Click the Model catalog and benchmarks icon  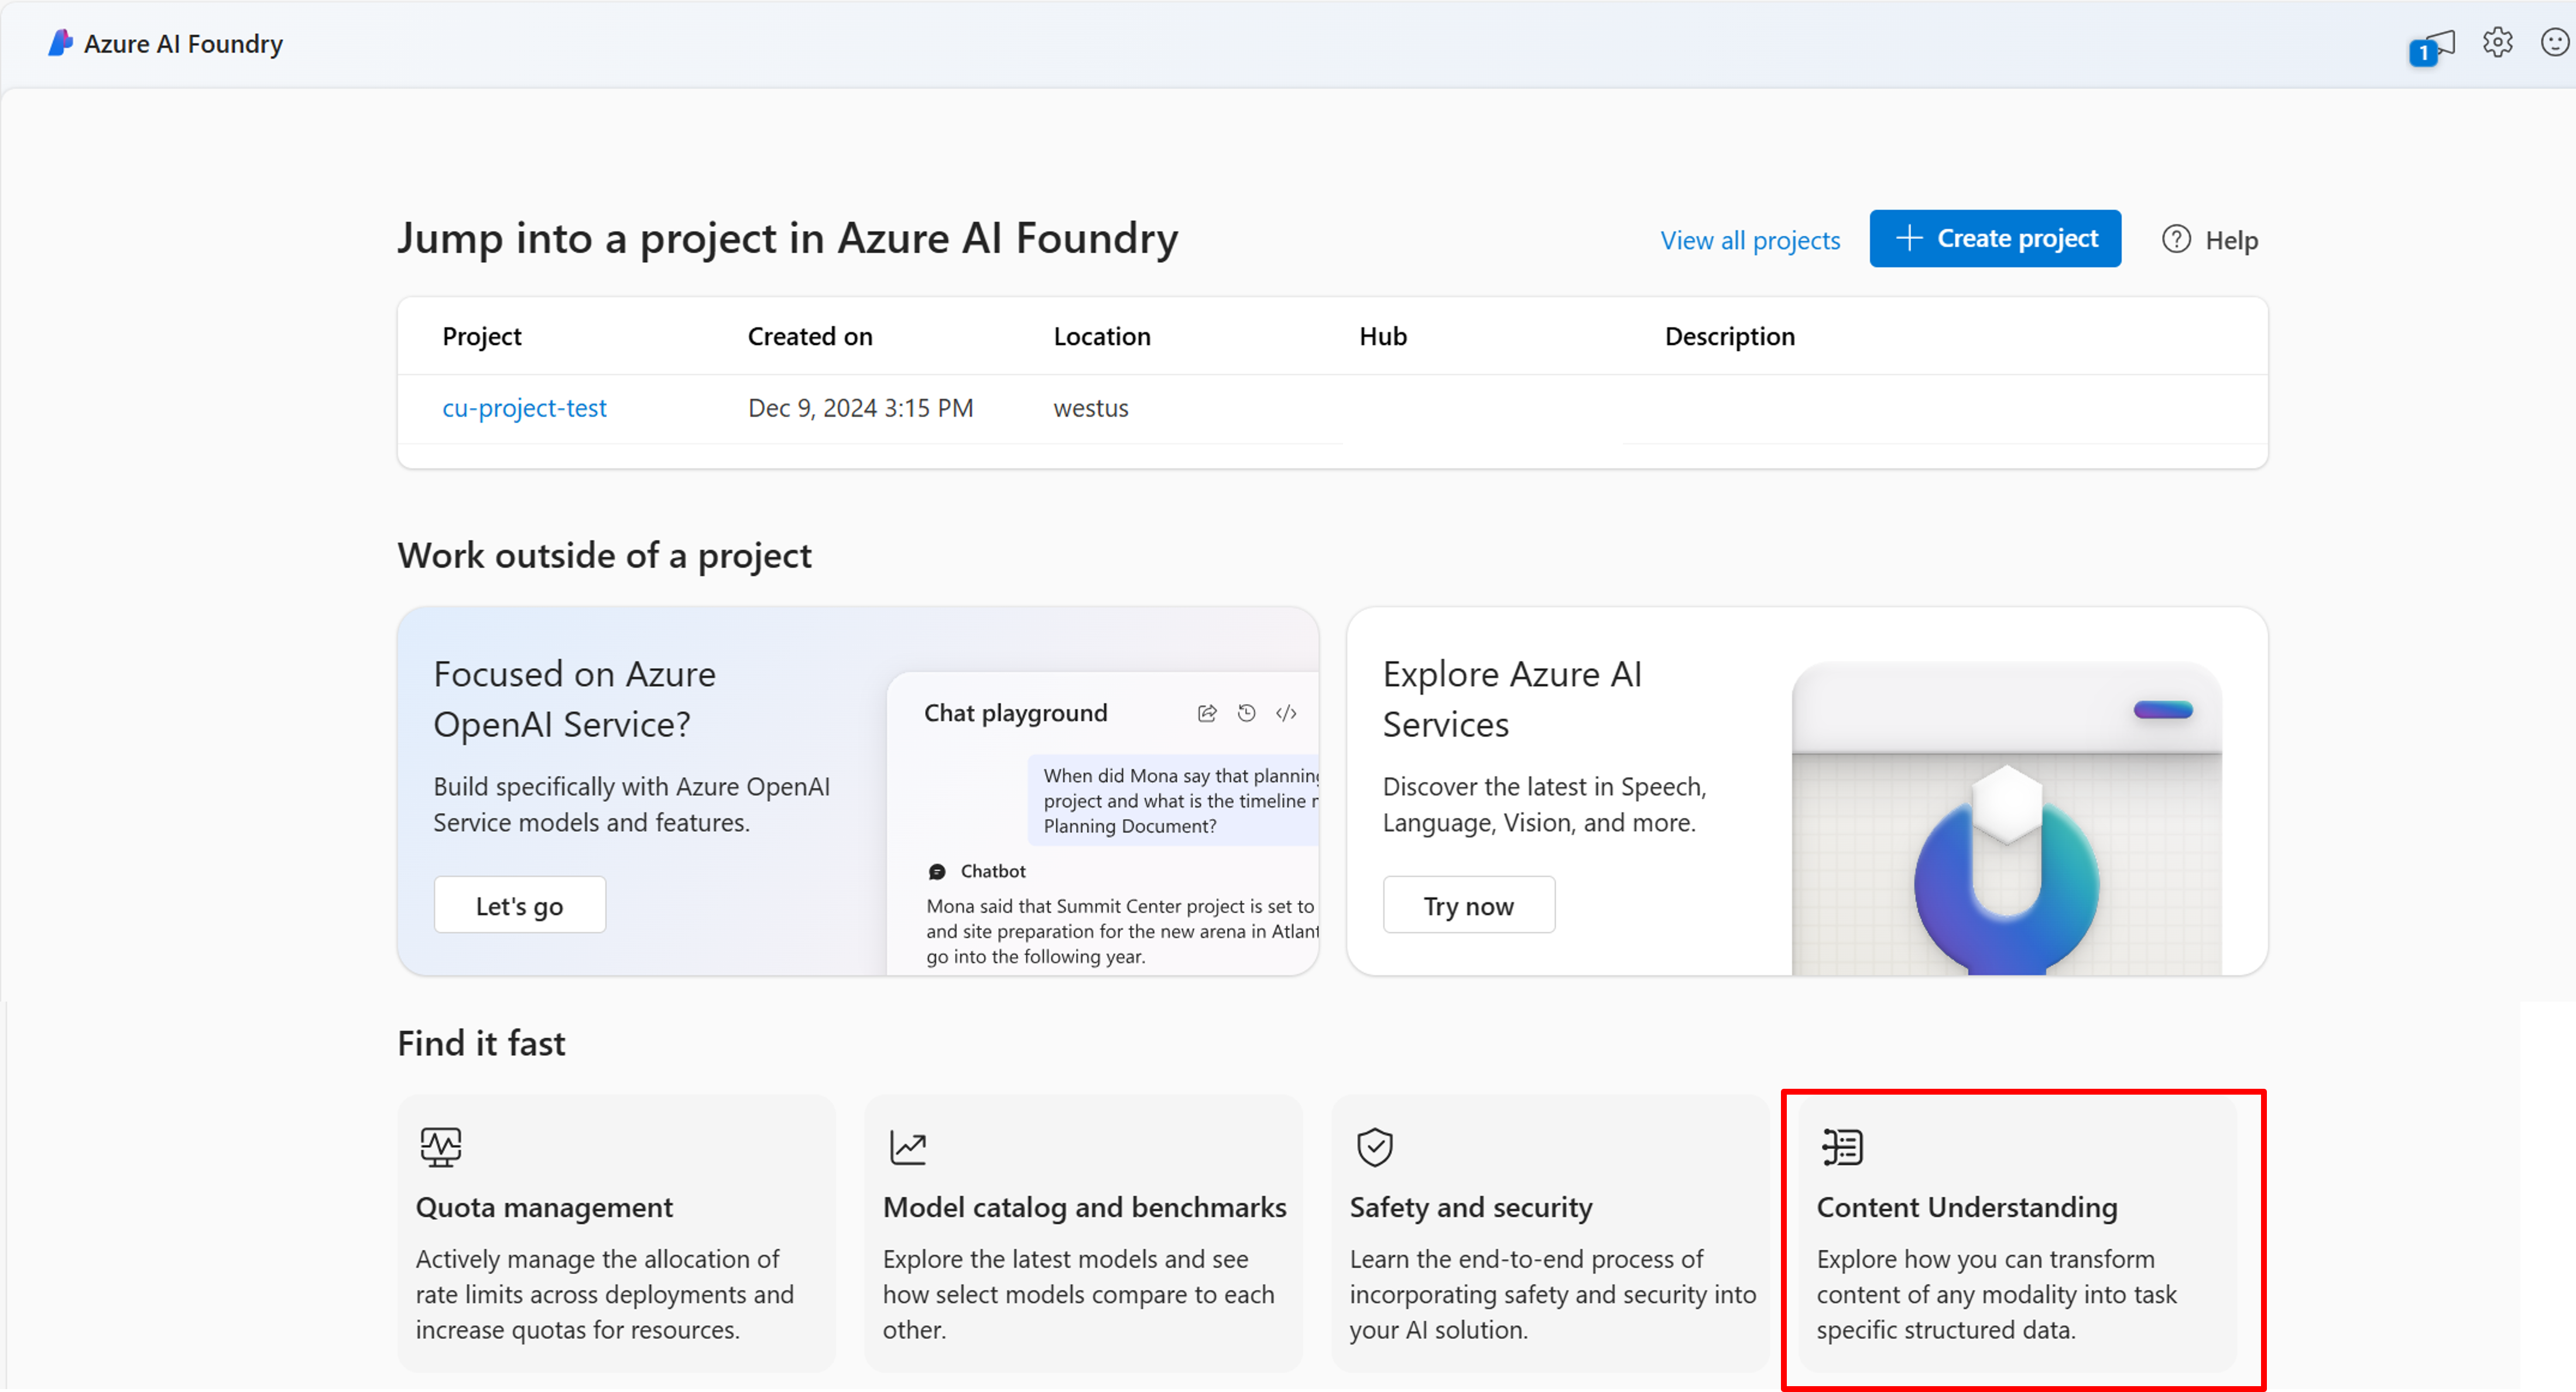click(x=909, y=1145)
